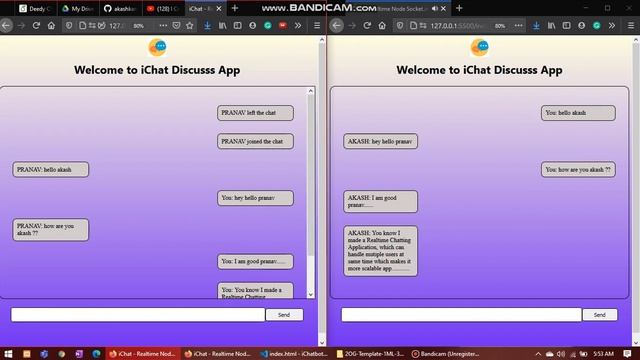Click the left browser page's scrollbar down arrow
The image size is (640, 360).
322,342
